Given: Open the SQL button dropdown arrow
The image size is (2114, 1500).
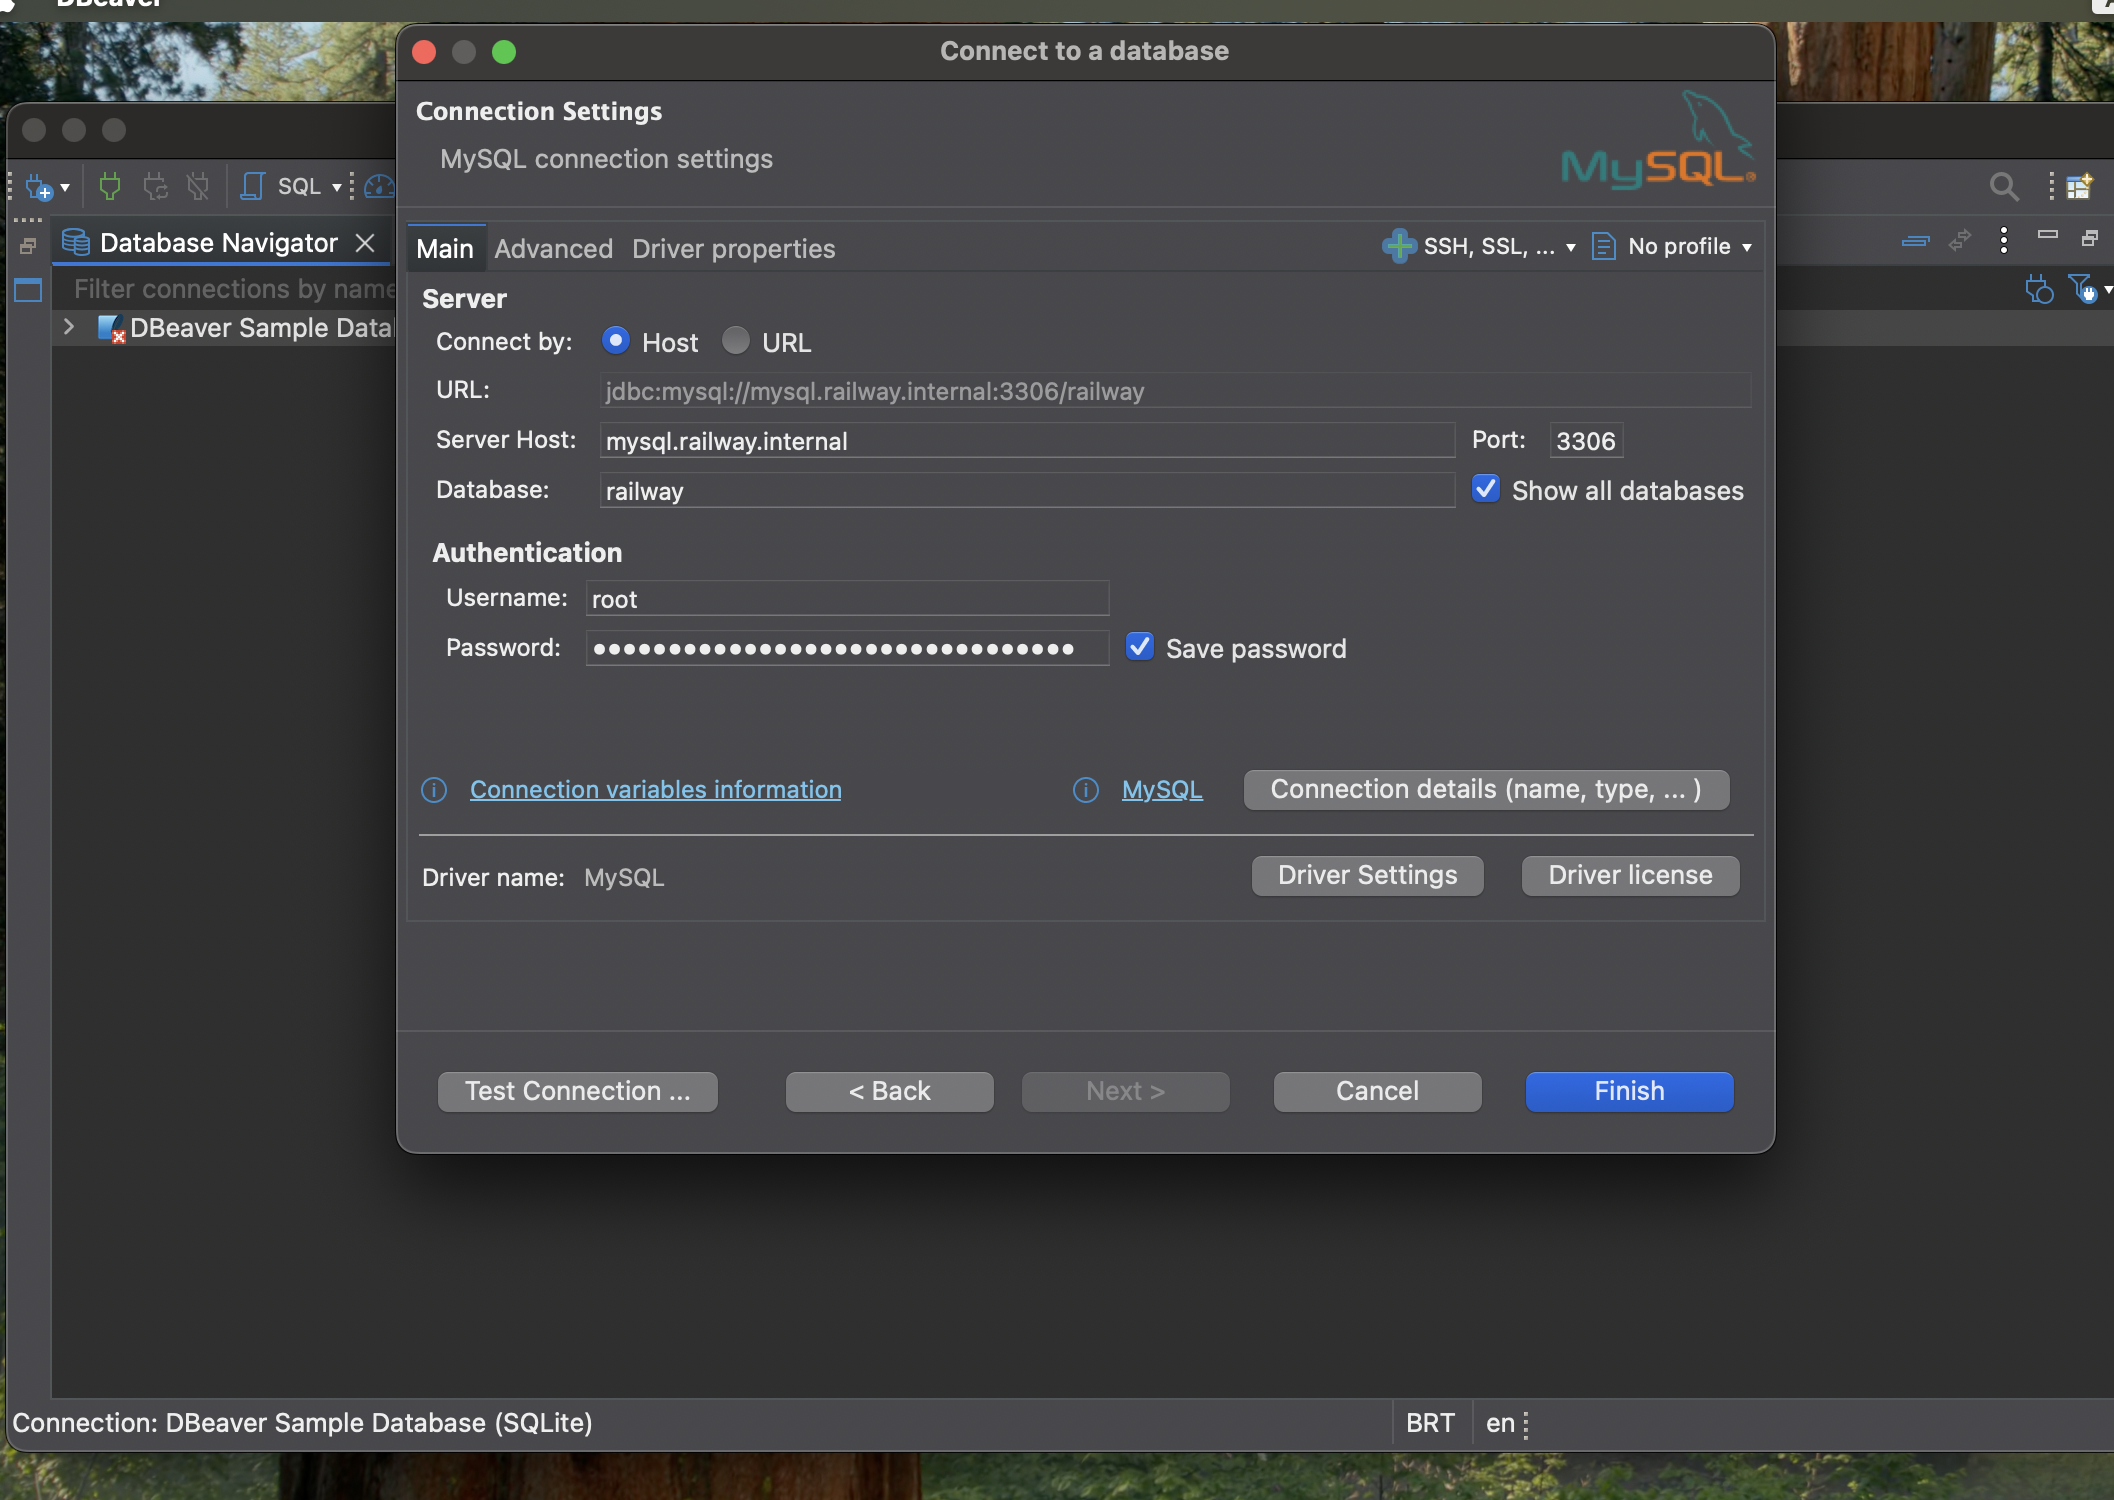Looking at the screenshot, I should coord(337,187).
